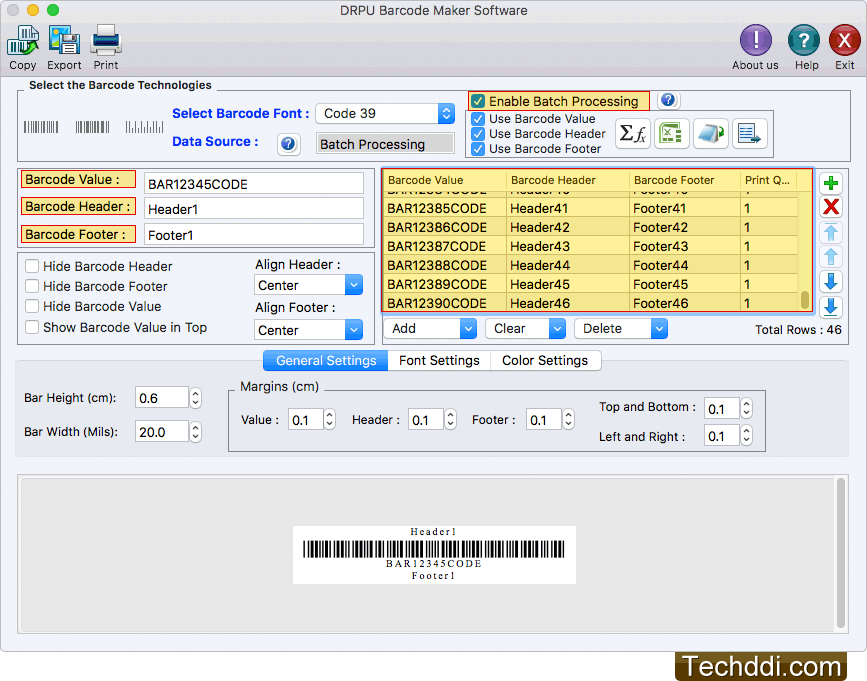Click the Print toolbar icon
This screenshot has width=867, height=681.
(x=106, y=40)
